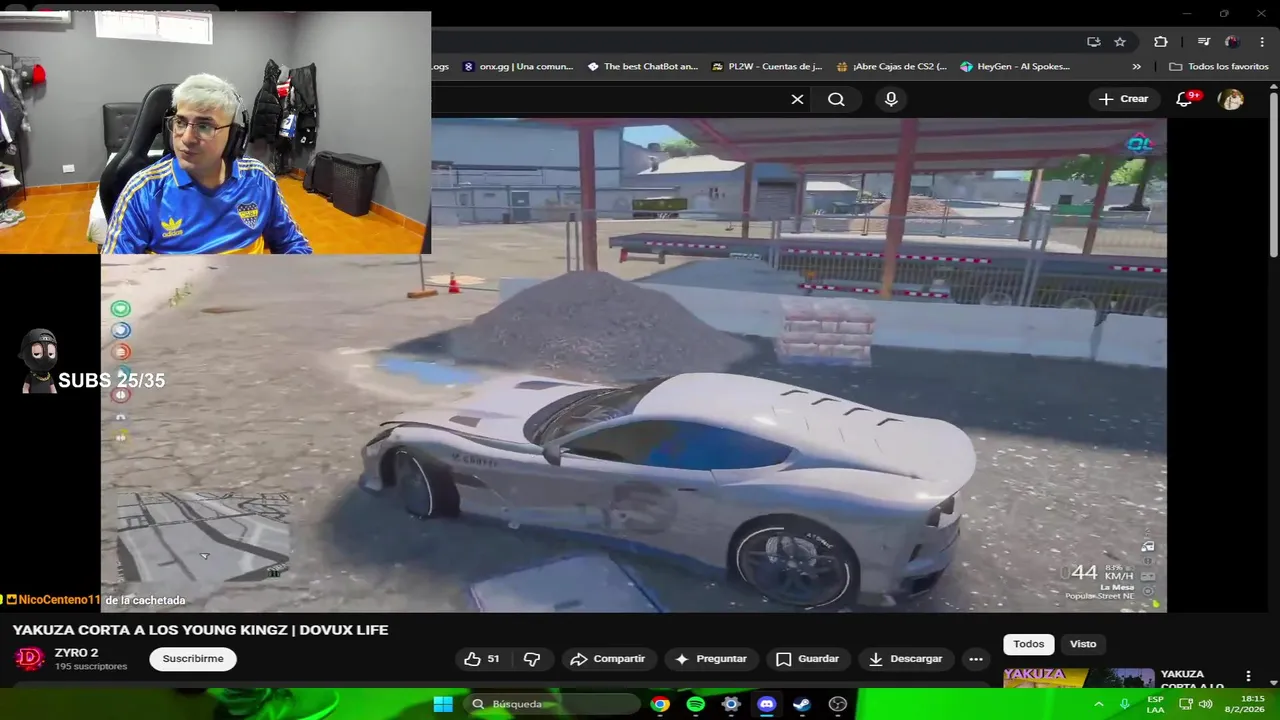Viewport: 1280px width, 720px height.
Task: Open the Windows Start menu
Action: (x=443, y=704)
